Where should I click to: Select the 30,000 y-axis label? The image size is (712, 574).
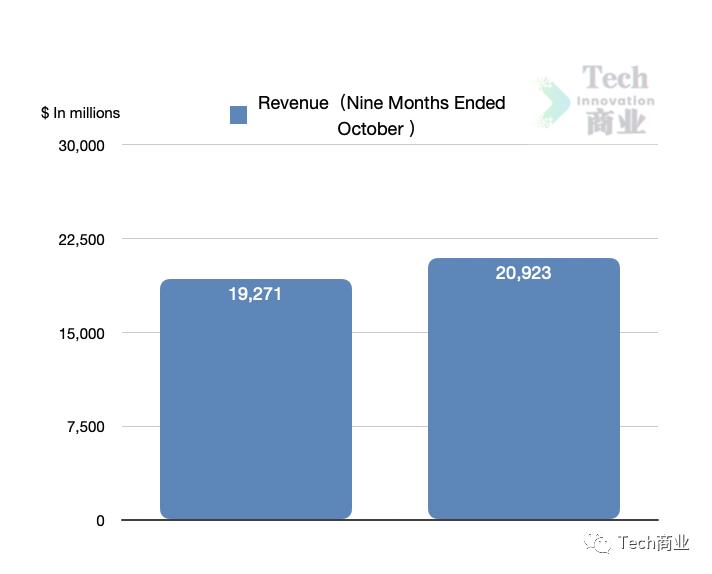(82, 145)
